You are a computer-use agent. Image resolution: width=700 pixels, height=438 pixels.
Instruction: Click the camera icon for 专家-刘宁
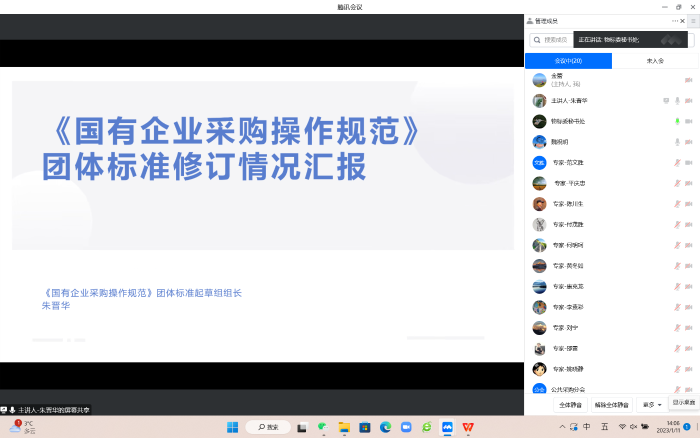point(688,328)
